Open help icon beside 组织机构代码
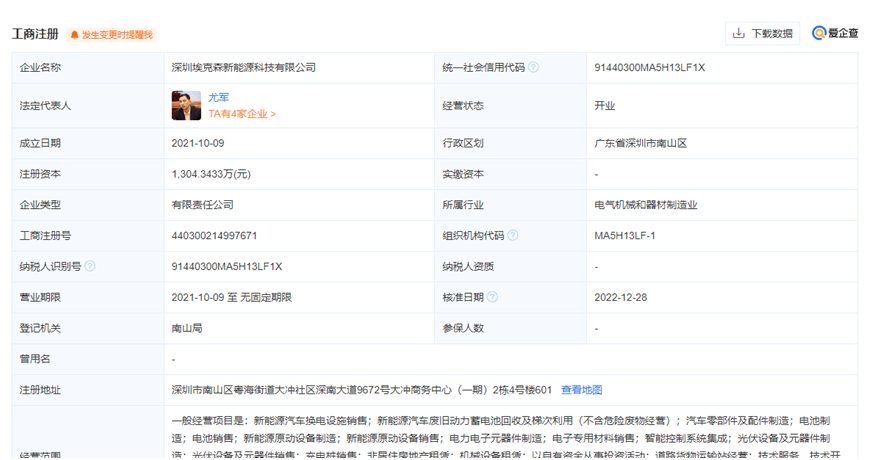The width and height of the screenshot is (869, 460). (513, 236)
